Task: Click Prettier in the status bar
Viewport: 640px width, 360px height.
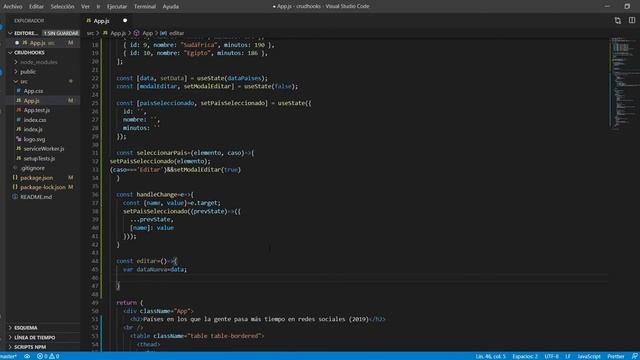Action: pyautogui.click(x=616, y=356)
